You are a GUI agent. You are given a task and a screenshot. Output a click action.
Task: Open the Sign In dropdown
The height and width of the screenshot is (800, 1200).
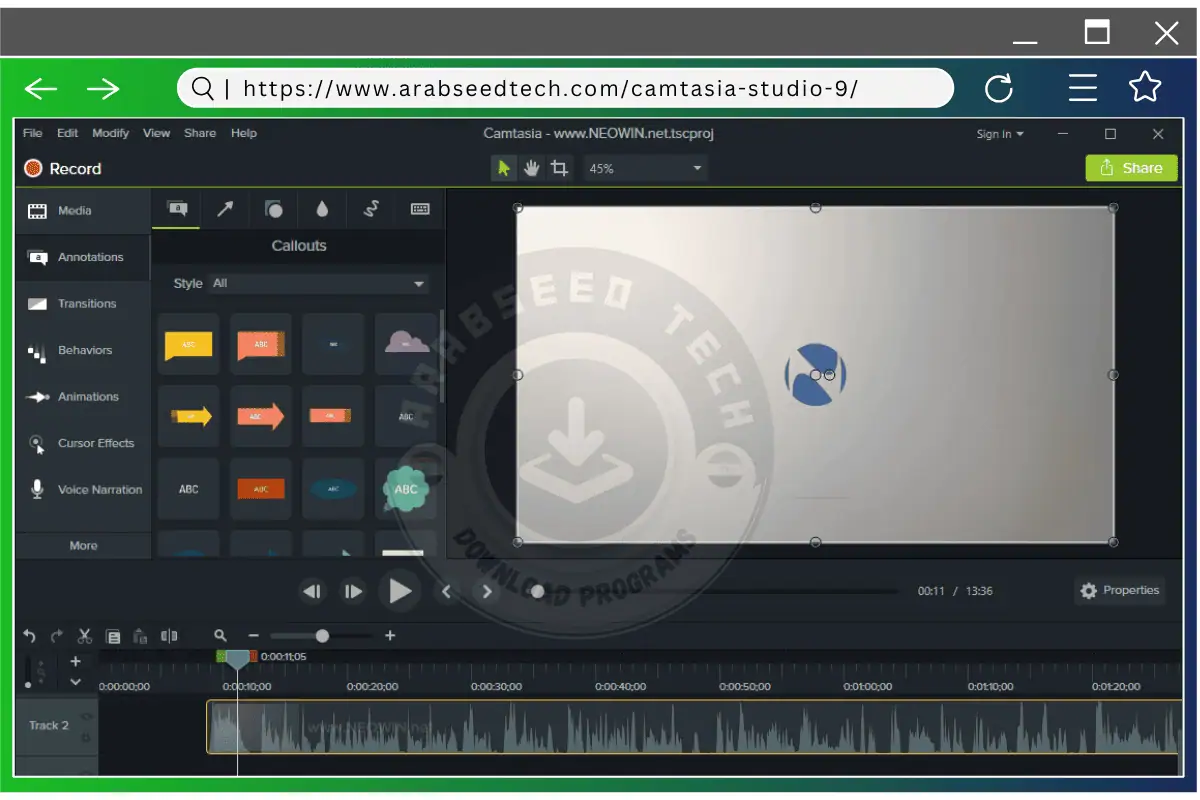click(x=999, y=133)
